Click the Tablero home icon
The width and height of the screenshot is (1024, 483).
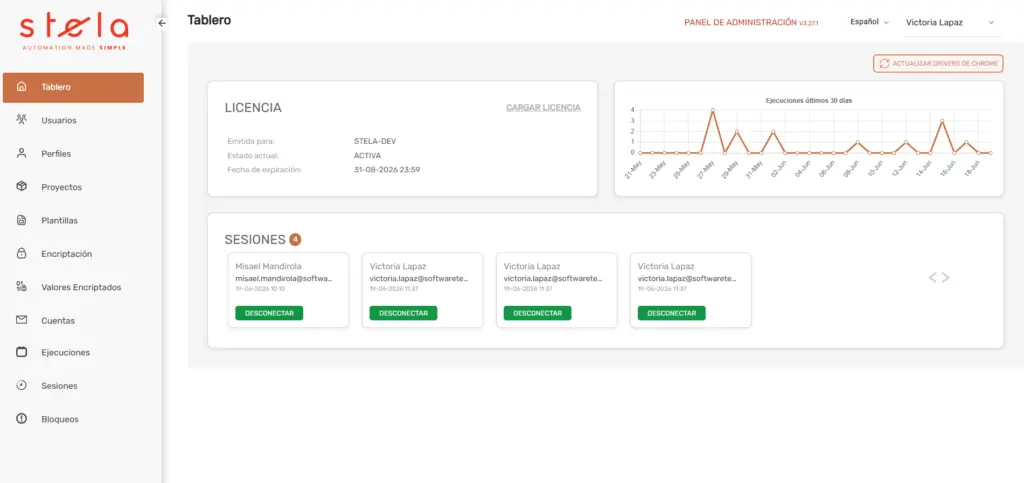pos(22,87)
